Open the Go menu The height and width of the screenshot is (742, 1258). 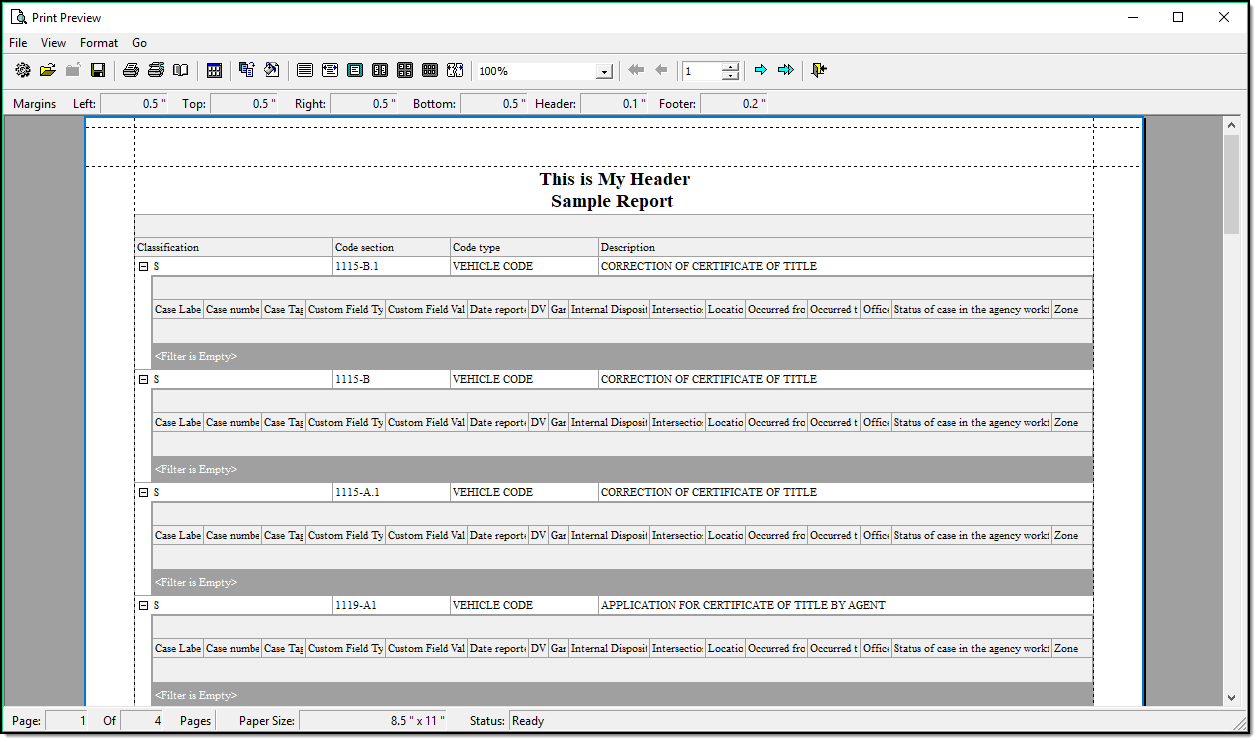coord(140,43)
